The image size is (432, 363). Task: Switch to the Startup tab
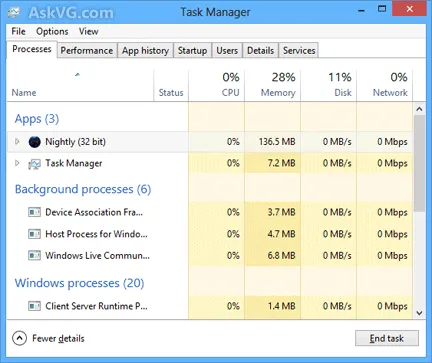tap(192, 51)
